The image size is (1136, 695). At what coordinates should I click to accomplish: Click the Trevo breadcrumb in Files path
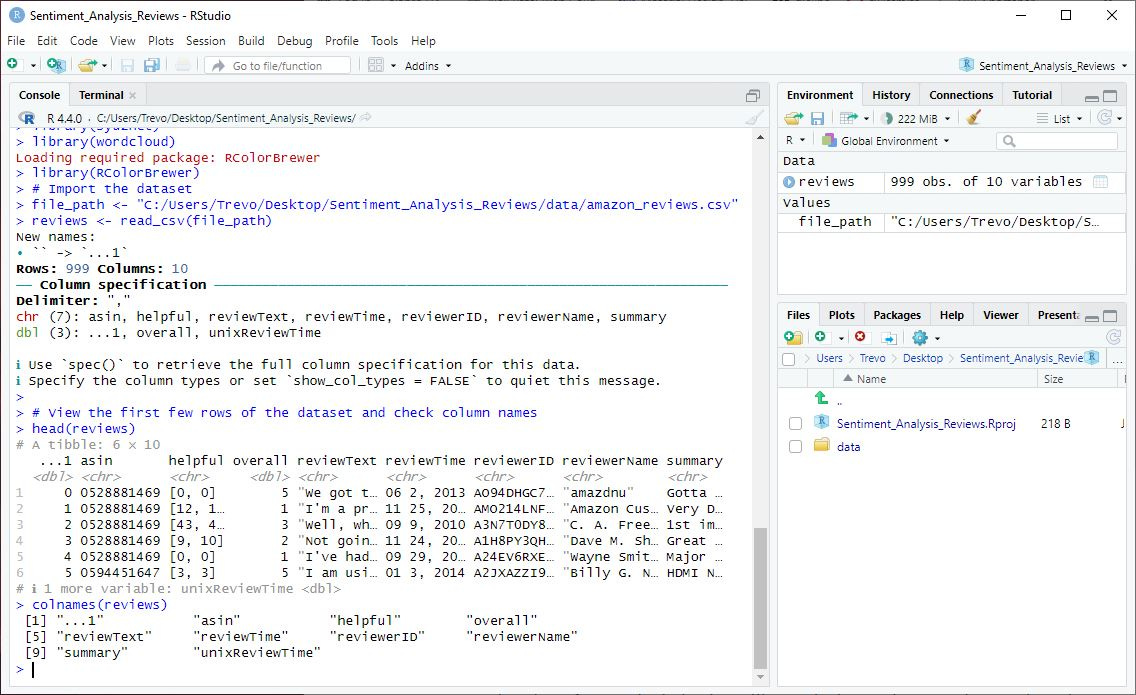coord(872,358)
